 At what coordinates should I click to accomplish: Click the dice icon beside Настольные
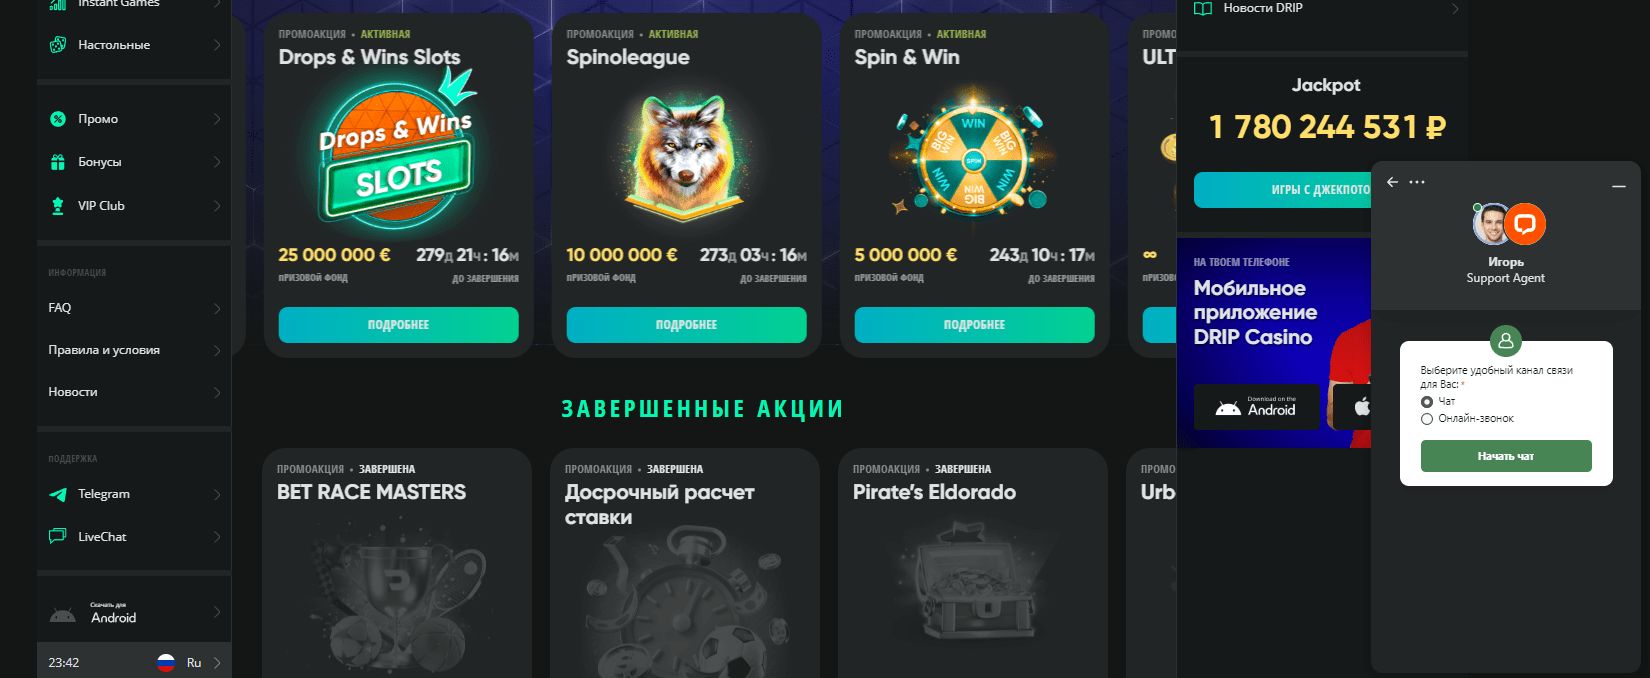[x=58, y=45]
